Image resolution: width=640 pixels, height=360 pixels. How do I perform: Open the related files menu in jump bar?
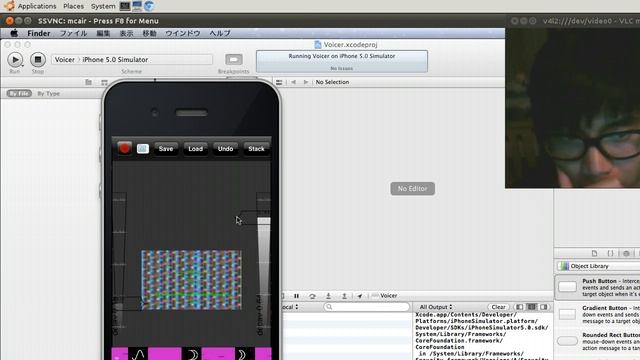pos(279,82)
